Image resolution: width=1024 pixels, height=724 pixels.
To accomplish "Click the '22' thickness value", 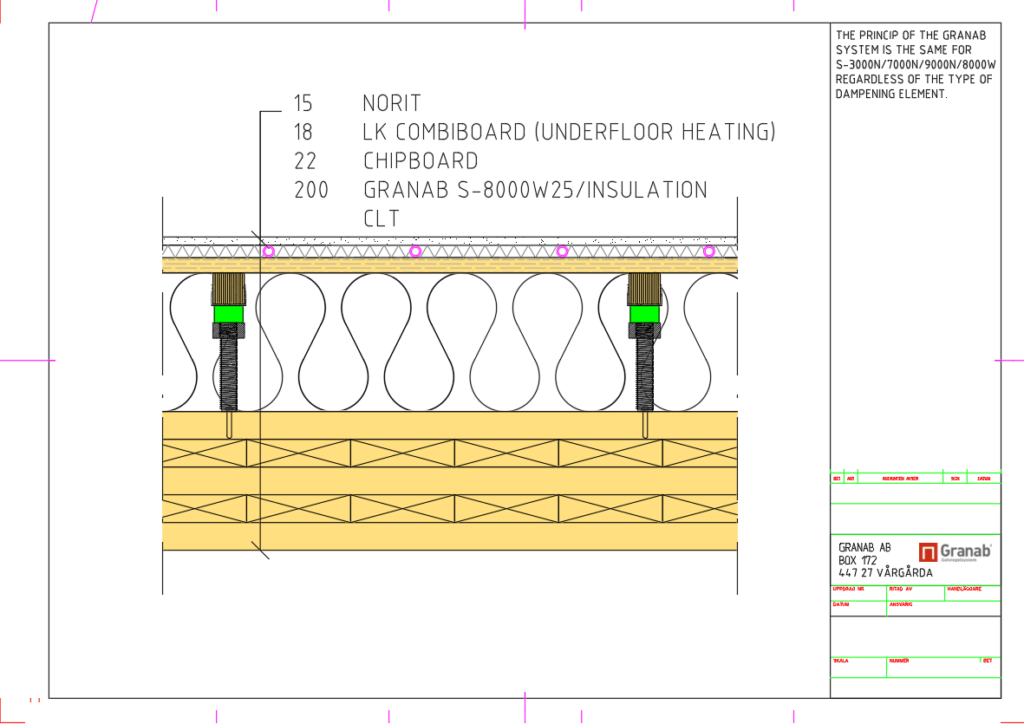I will click(305, 161).
